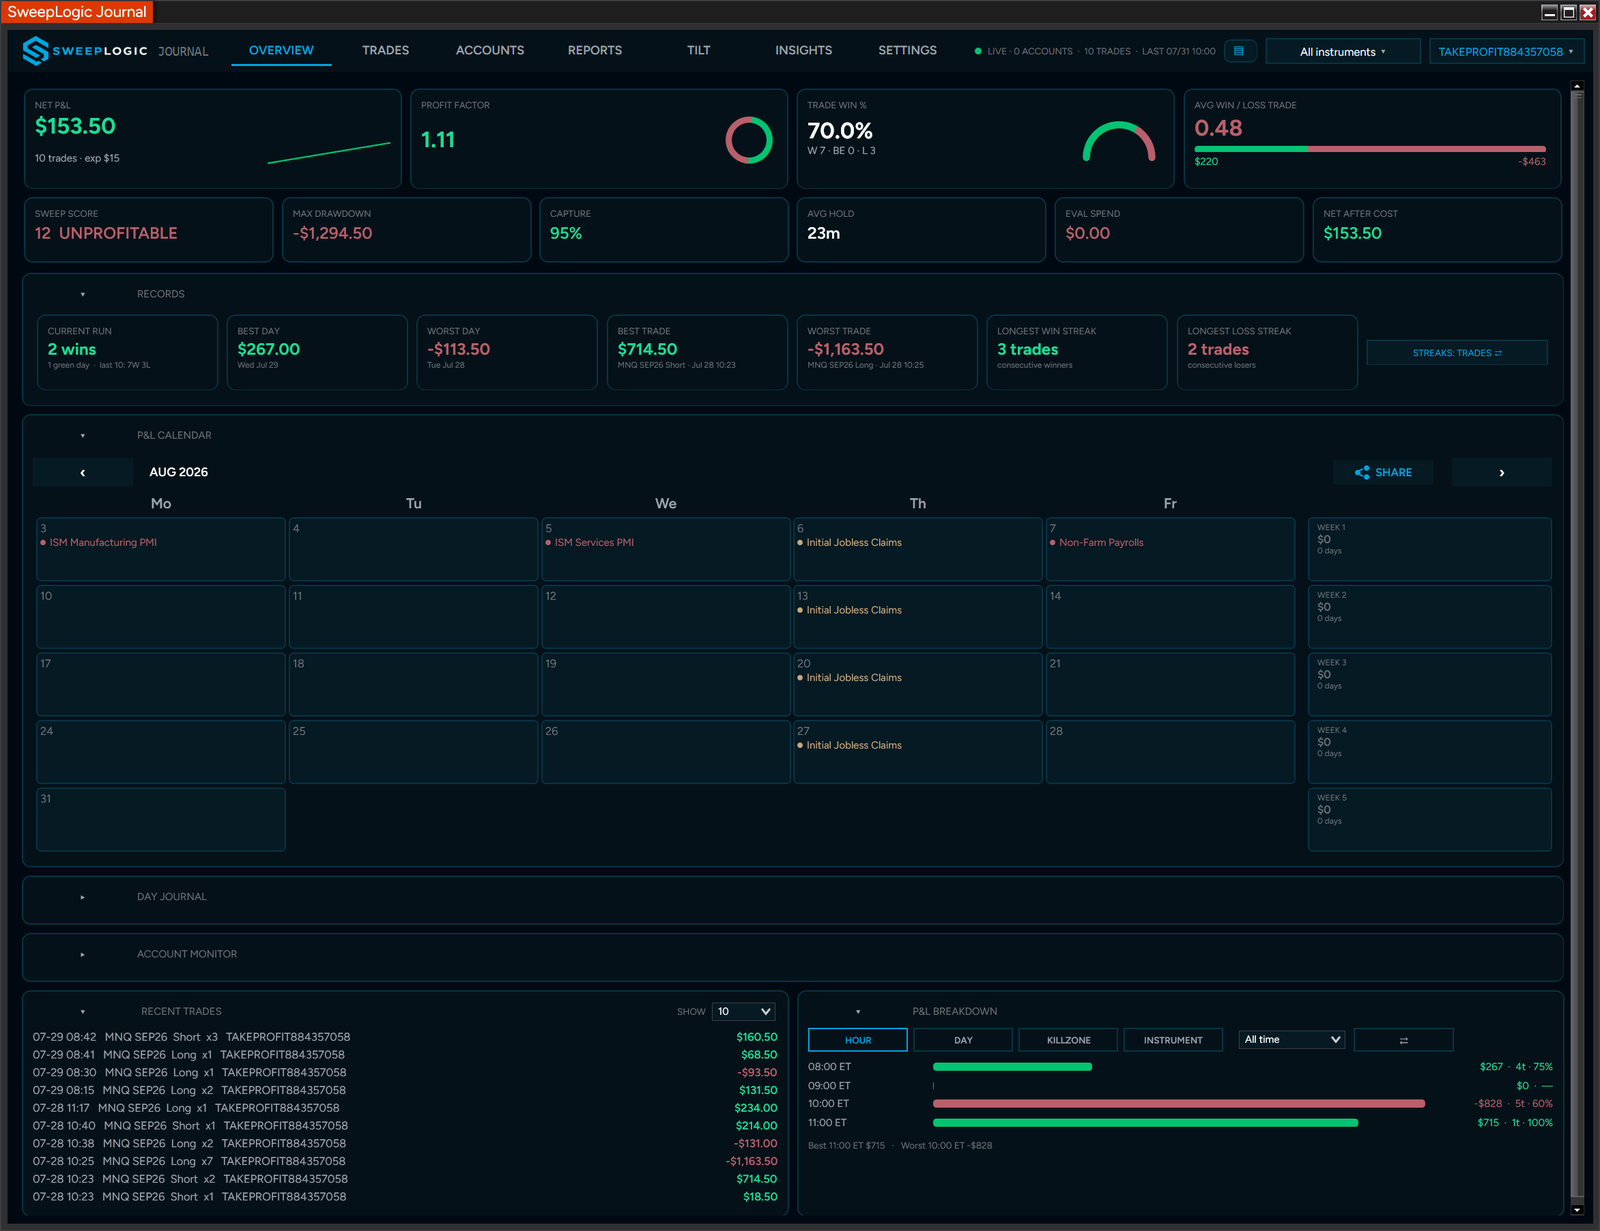Click the green LIVE status dot
This screenshot has width=1600, height=1231.
tap(978, 51)
